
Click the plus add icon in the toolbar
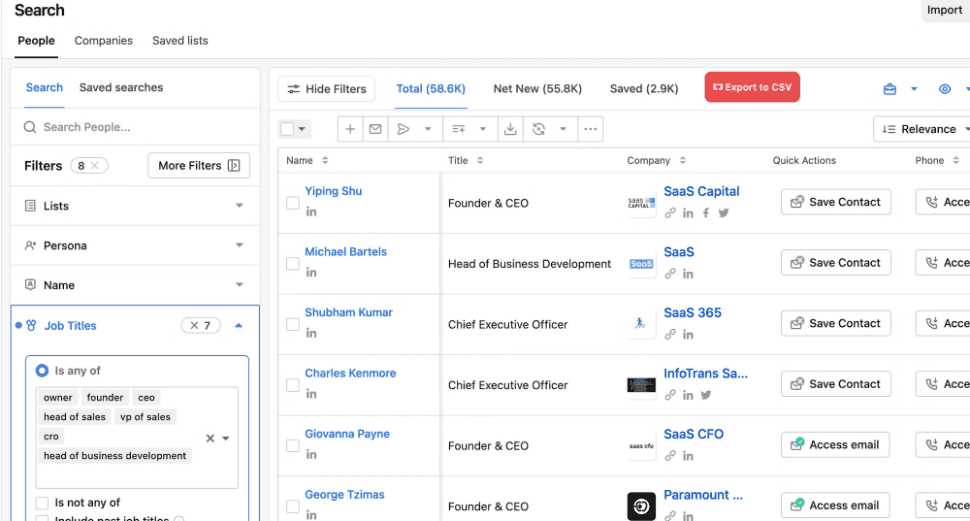pyautogui.click(x=350, y=129)
